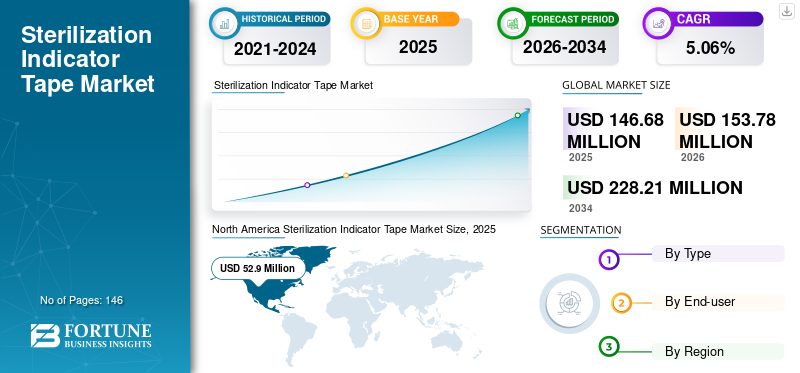Click the USD 228.21 Million 2034 value
The image size is (800, 373).
click(x=655, y=188)
